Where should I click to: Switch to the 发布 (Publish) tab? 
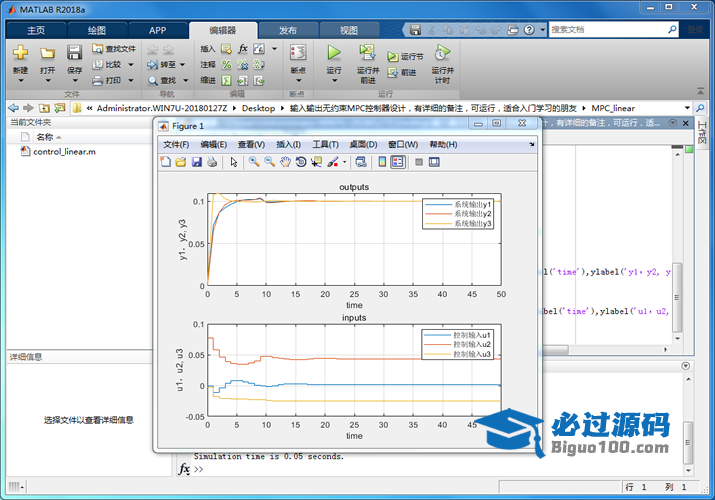click(x=288, y=30)
